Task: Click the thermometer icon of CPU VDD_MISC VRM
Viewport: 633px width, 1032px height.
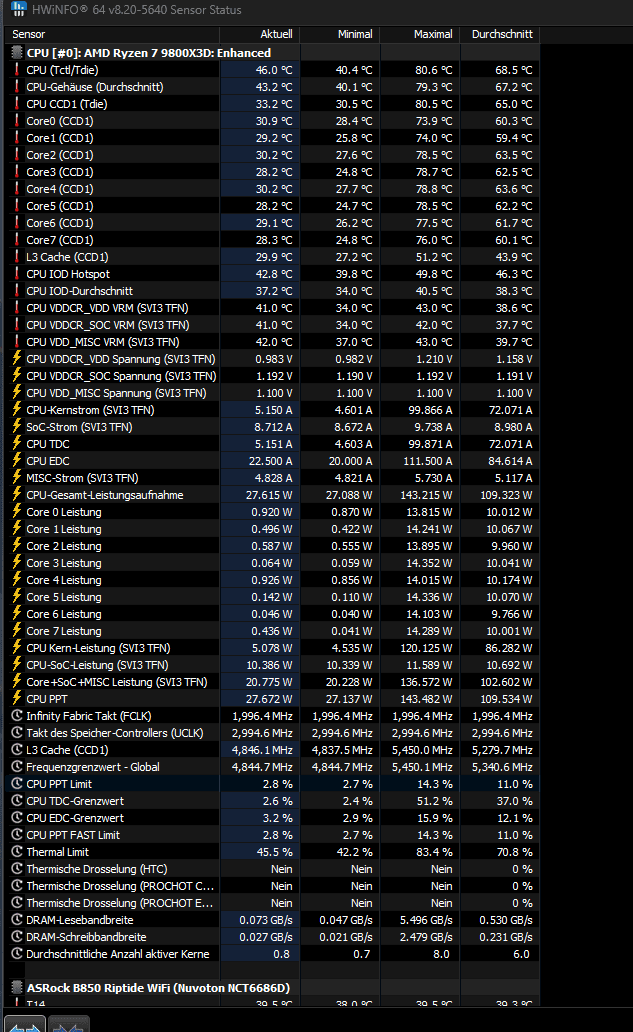Action: [17, 342]
